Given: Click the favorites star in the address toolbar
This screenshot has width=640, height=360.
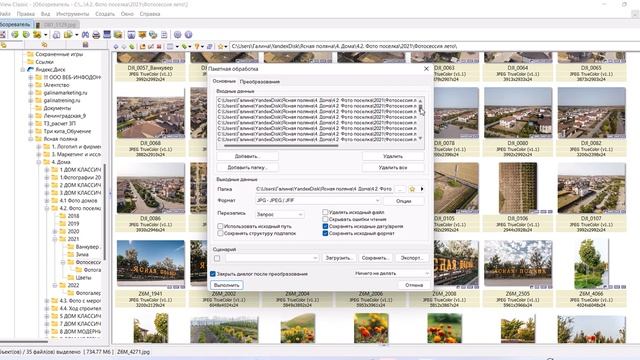Looking at the screenshot, I should (x=221, y=47).
